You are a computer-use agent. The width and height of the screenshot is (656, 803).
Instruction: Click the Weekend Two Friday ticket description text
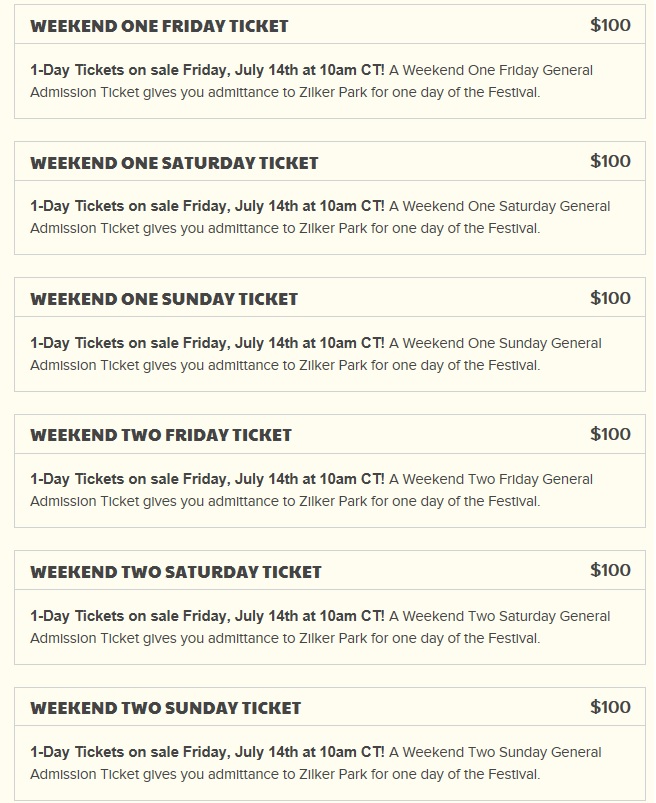pos(311,490)
